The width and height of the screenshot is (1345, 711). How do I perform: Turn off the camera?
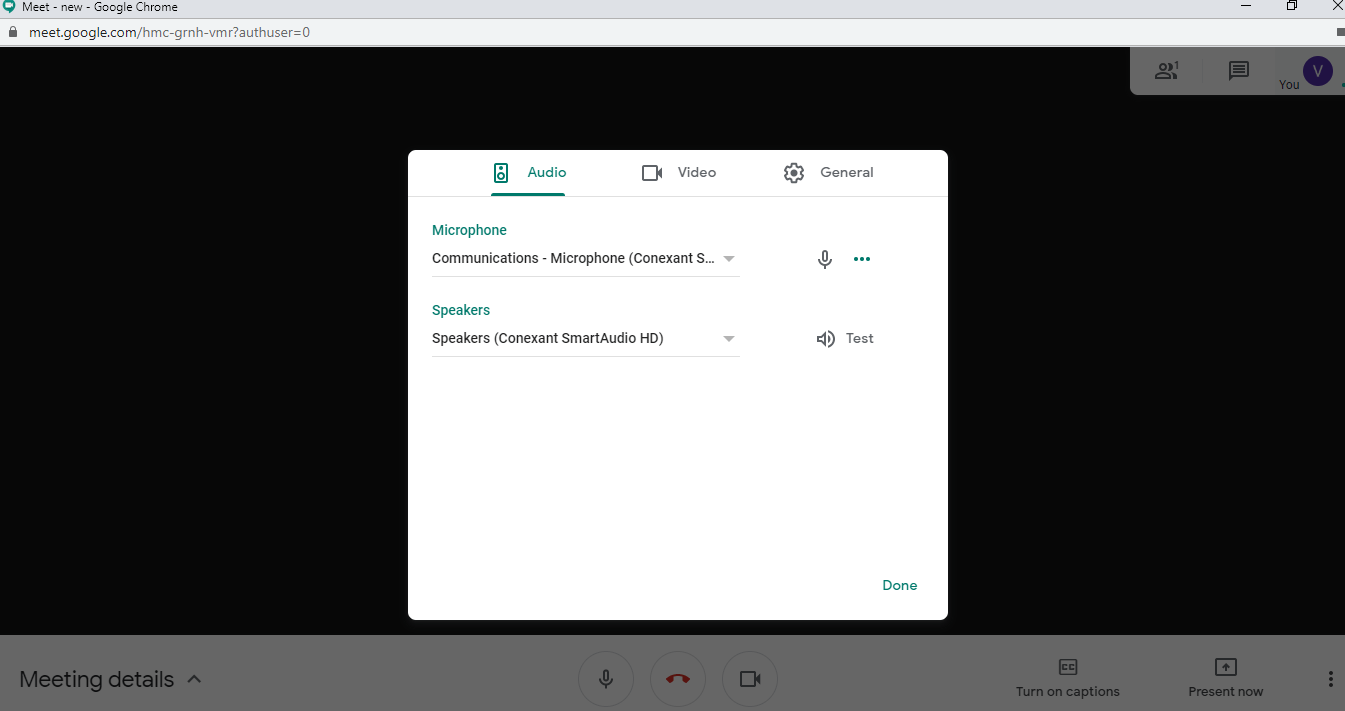(750, 678)
